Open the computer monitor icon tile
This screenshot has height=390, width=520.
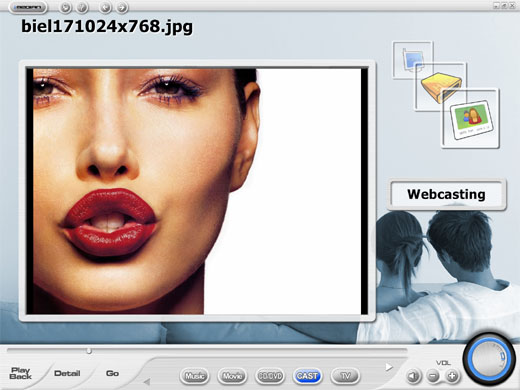pos(412,59)
